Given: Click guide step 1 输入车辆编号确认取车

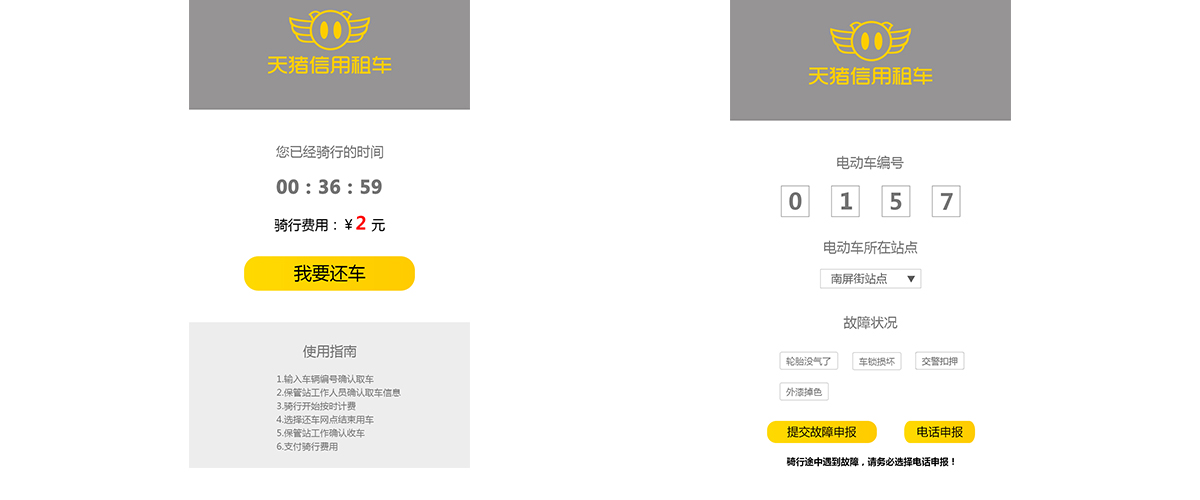Looking at the screenshot, I should coord(325,380).
